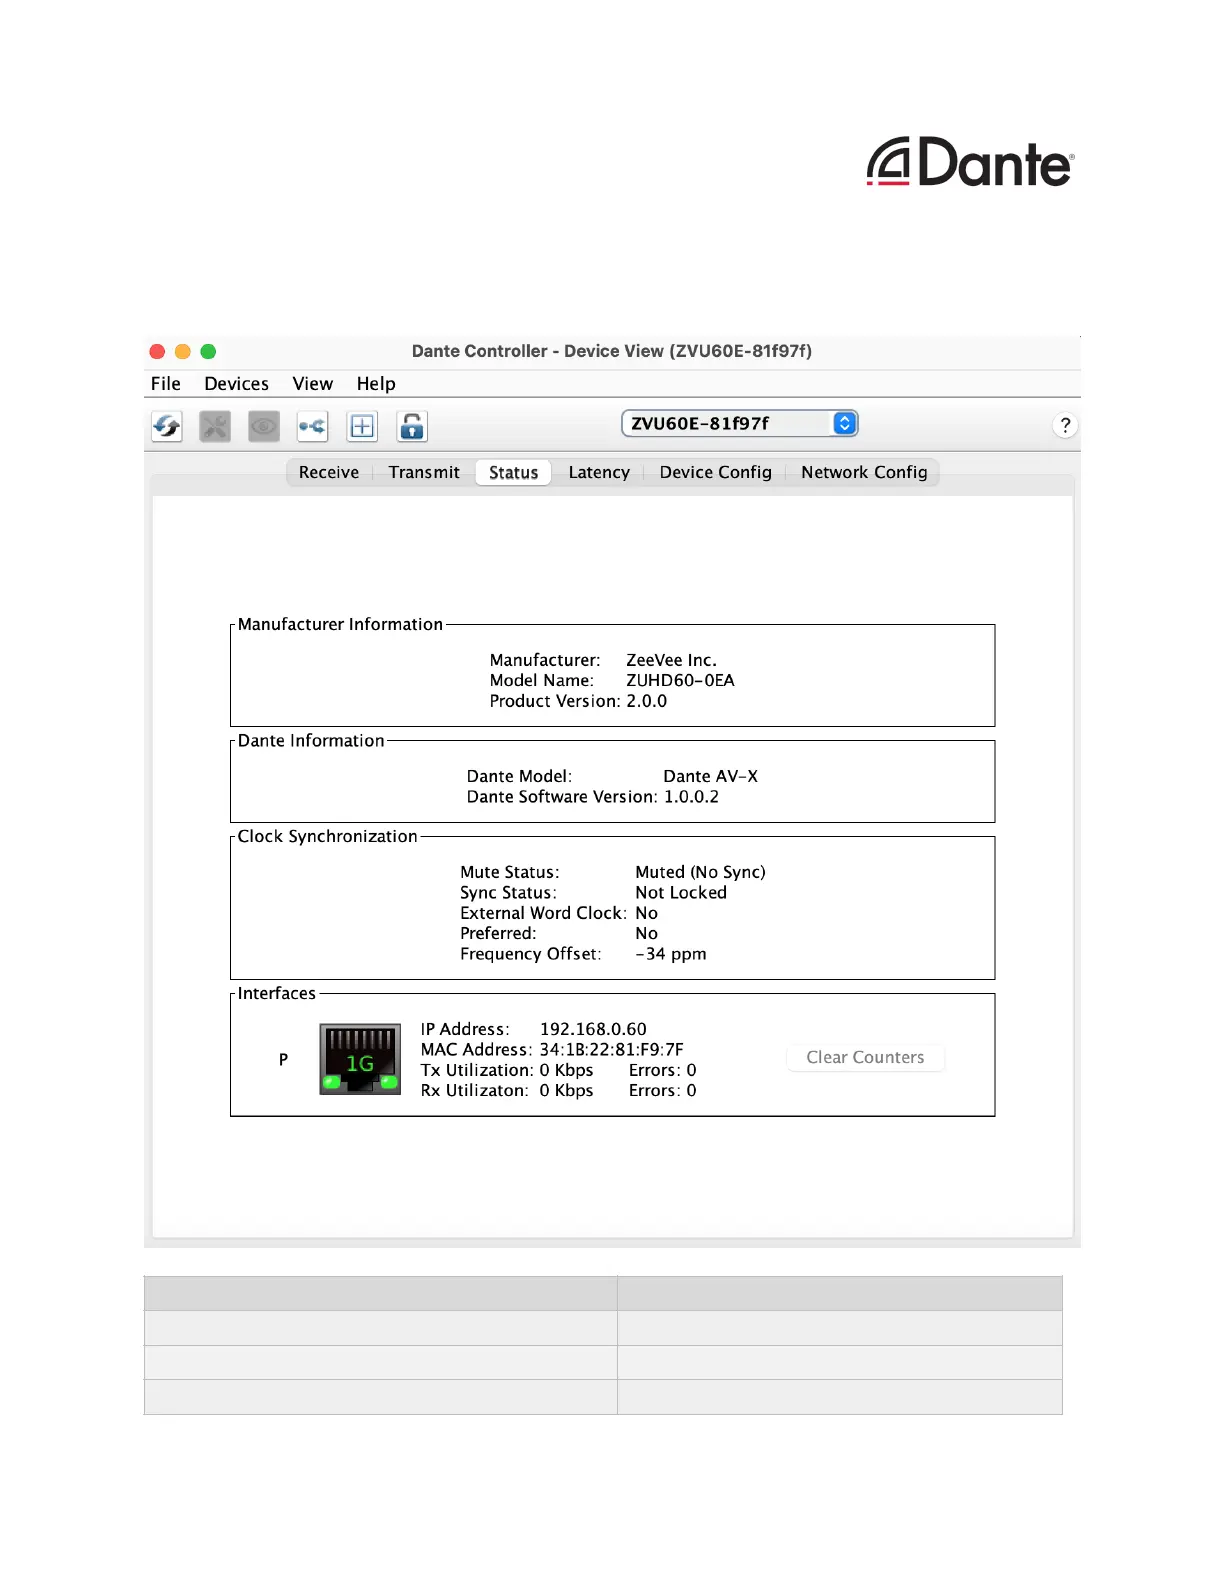This screenshot has width=1224, height=1584.
Task: Click the 1G ethernet port icon
Action: point(360,1059)
